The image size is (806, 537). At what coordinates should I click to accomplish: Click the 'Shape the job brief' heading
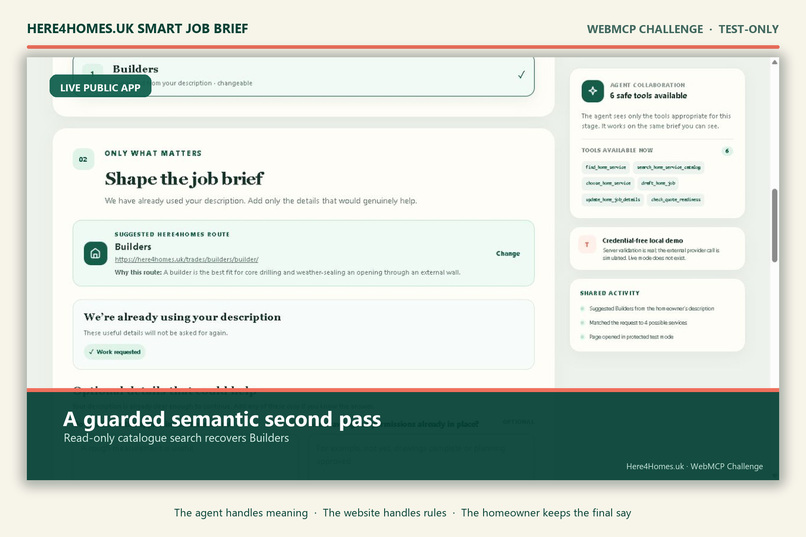click(x=184, y=179)
